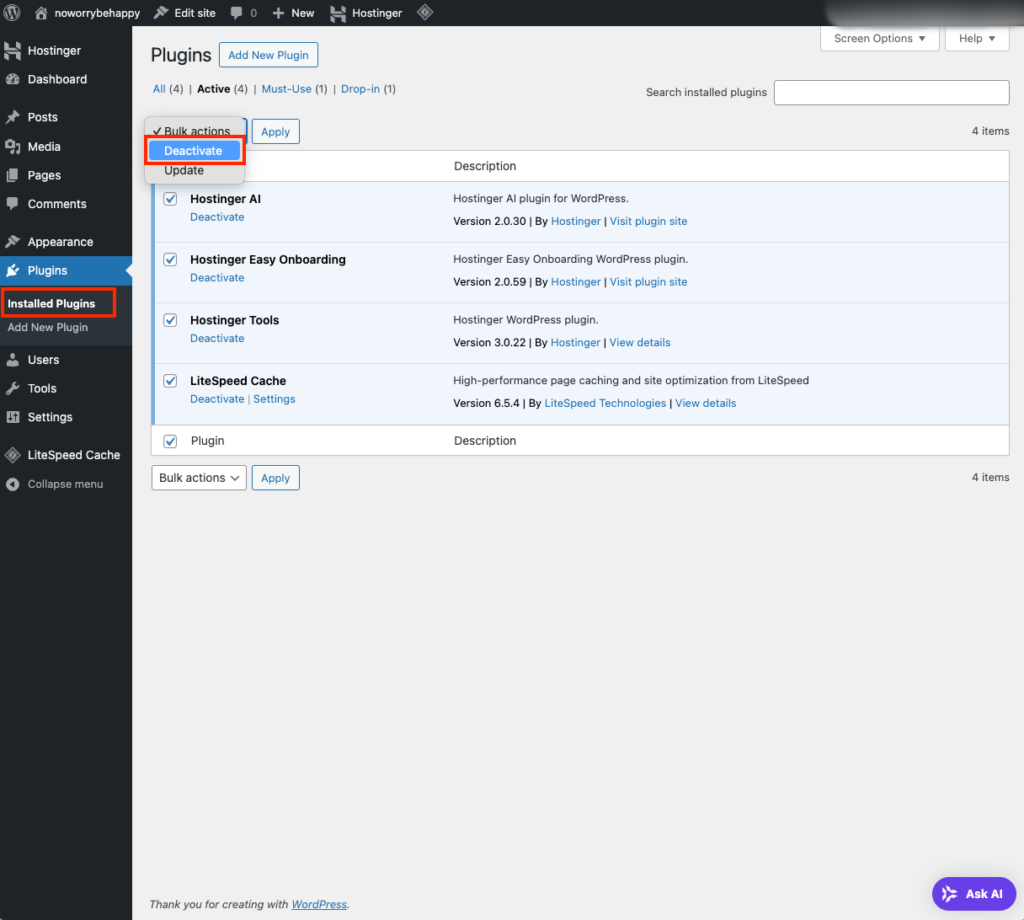1024x920 pixels.
Task: Click the Dashboard gauge icon
Action: click(x=12, y=79)
